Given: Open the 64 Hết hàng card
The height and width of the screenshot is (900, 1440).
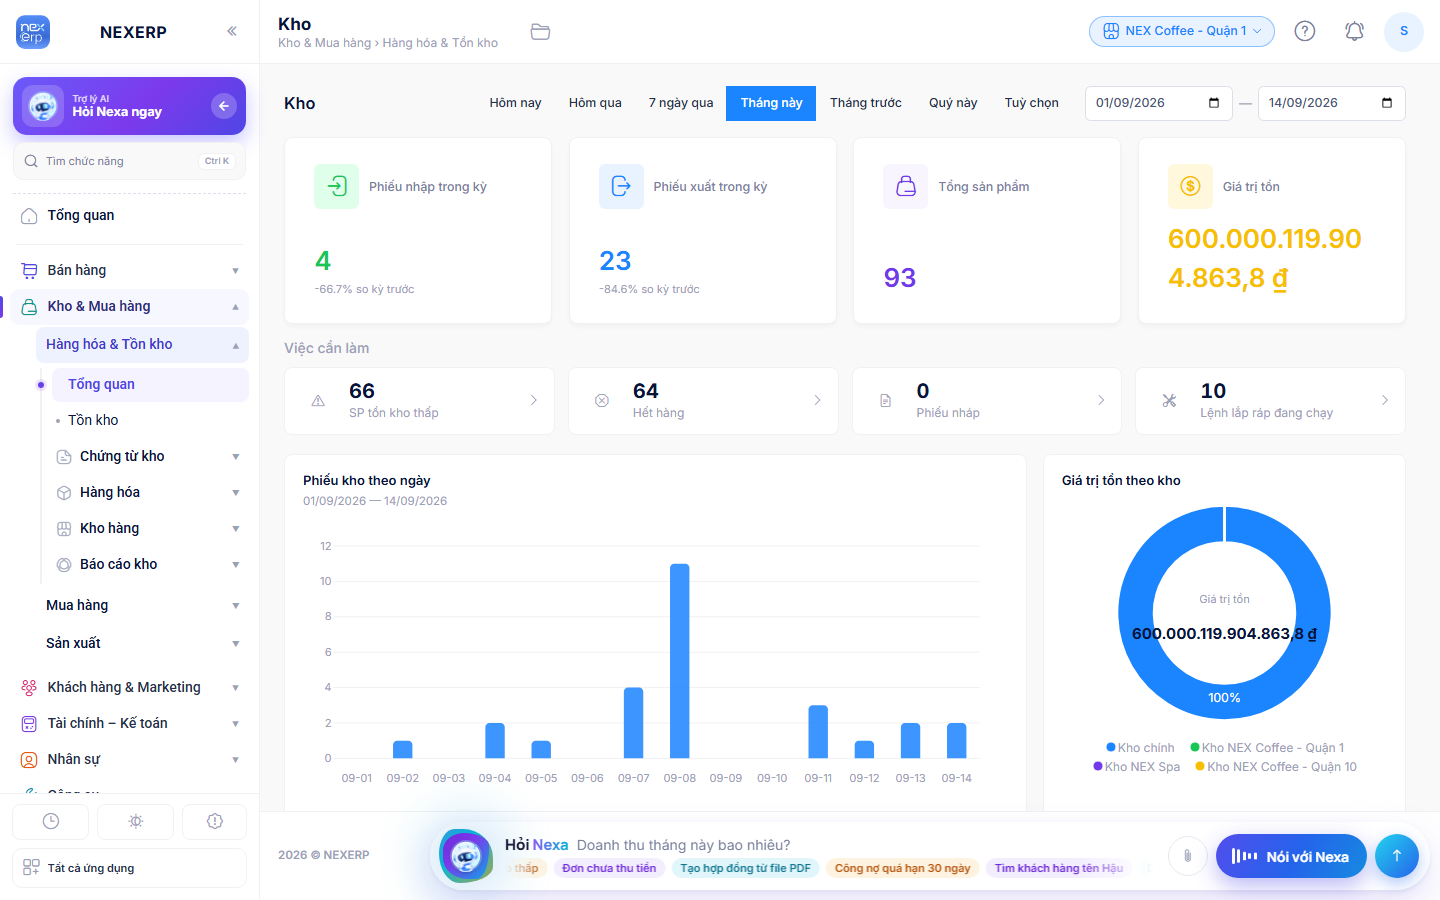Looking at the screenshot, I should pos(703,401).
